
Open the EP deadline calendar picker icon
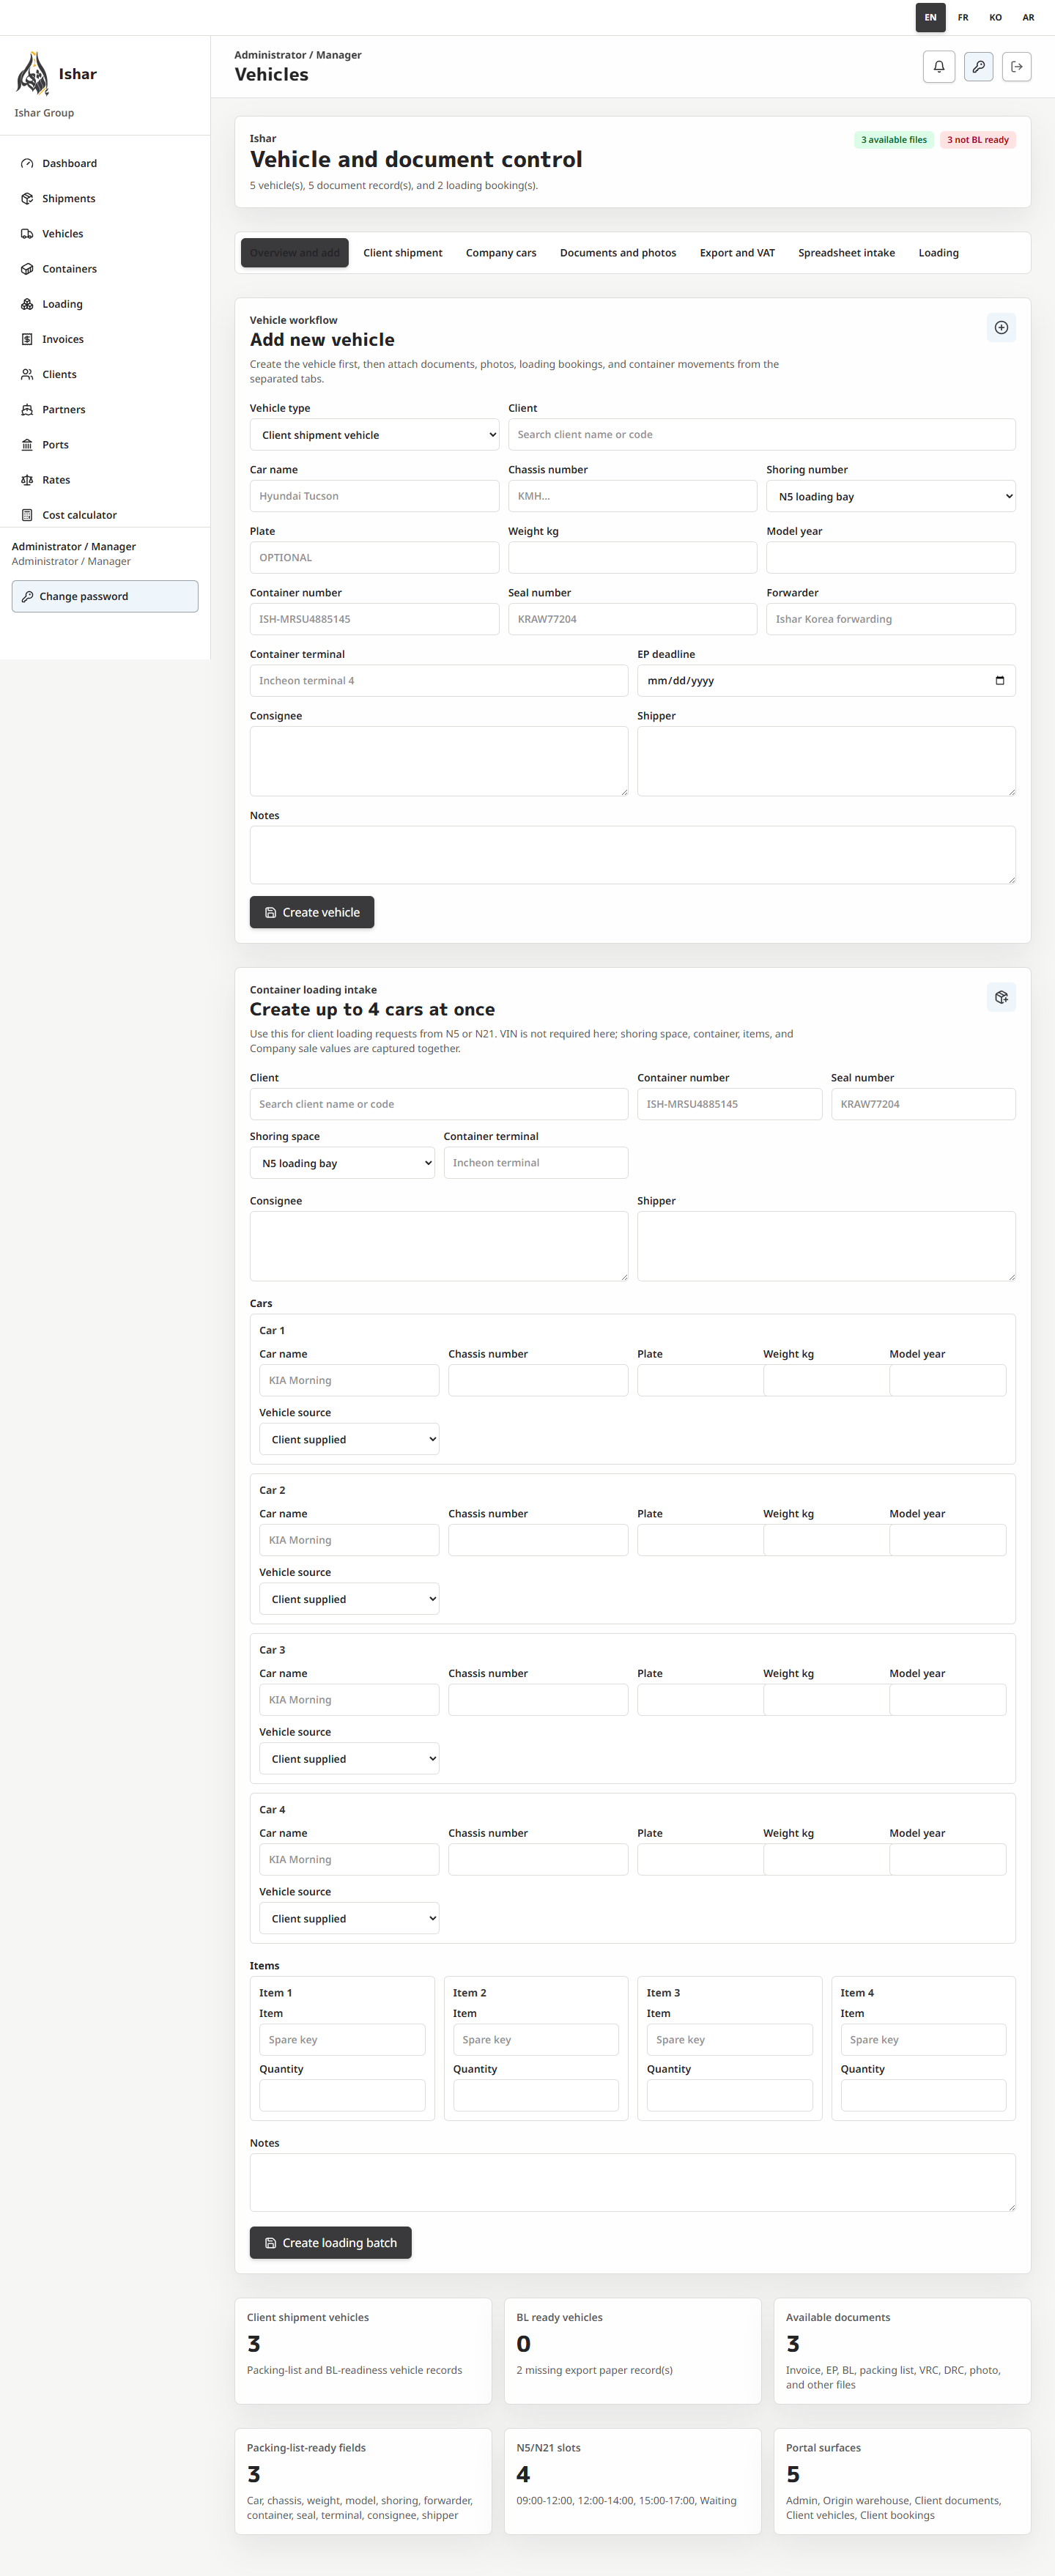point(999,681)
